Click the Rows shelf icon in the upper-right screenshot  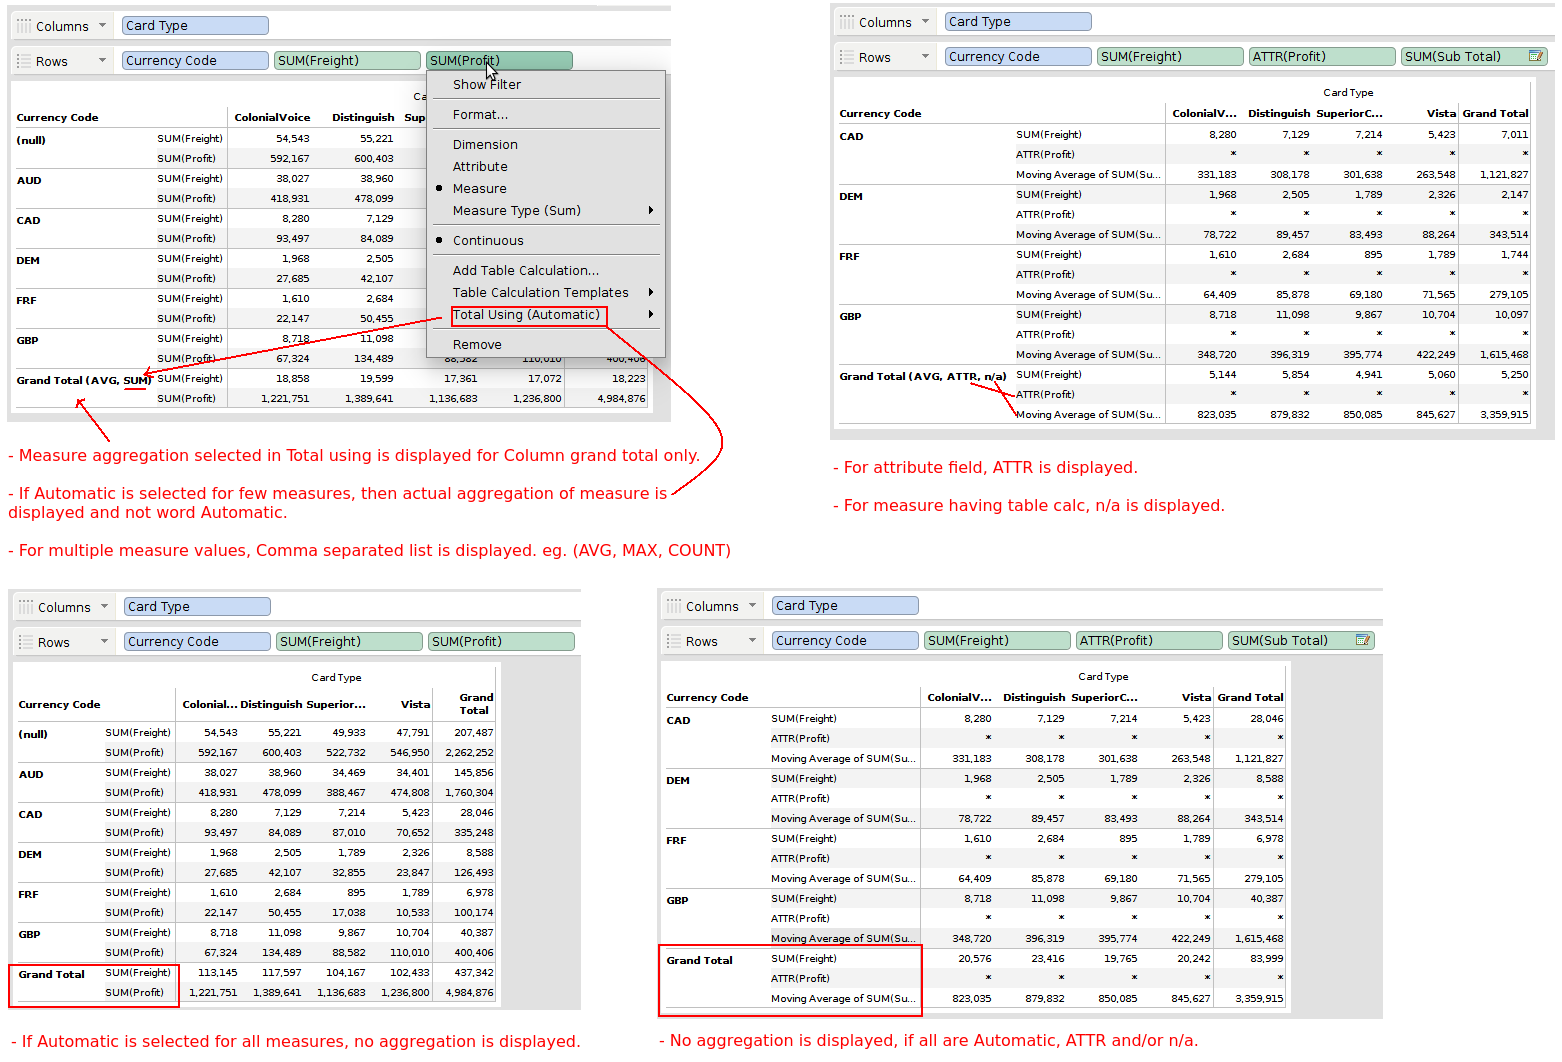847,57
